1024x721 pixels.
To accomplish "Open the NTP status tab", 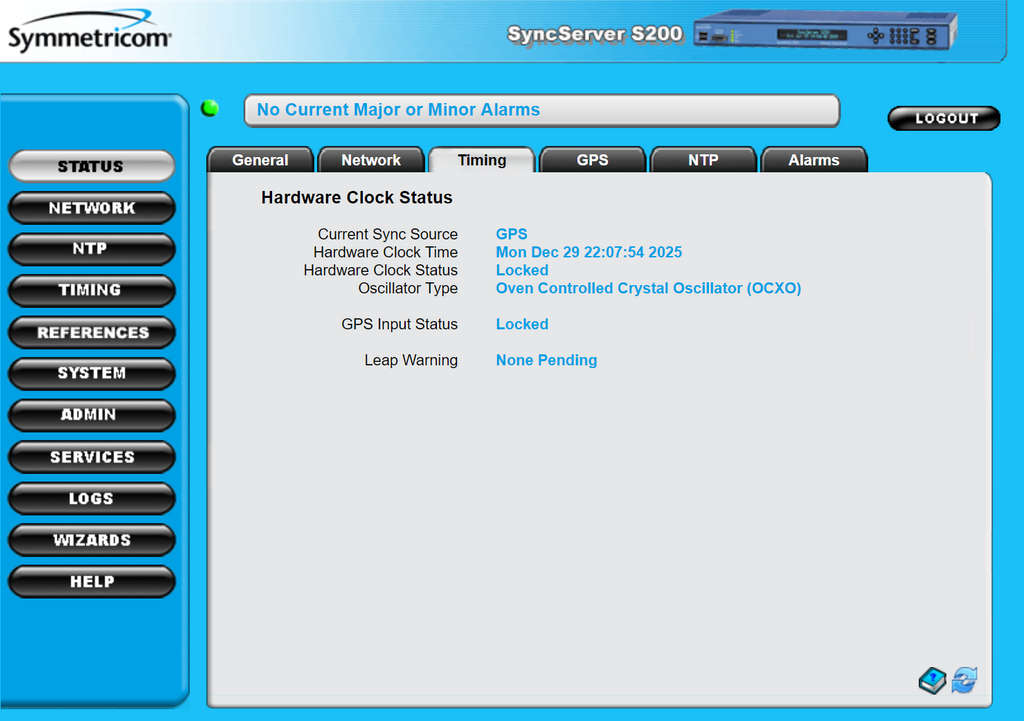I will 703,160.
